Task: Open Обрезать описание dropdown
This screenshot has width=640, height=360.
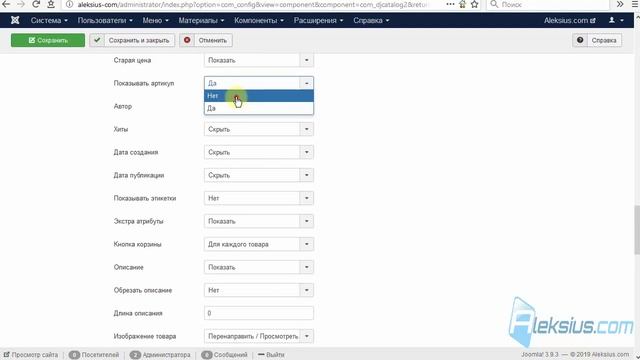Action: (259, 290)
